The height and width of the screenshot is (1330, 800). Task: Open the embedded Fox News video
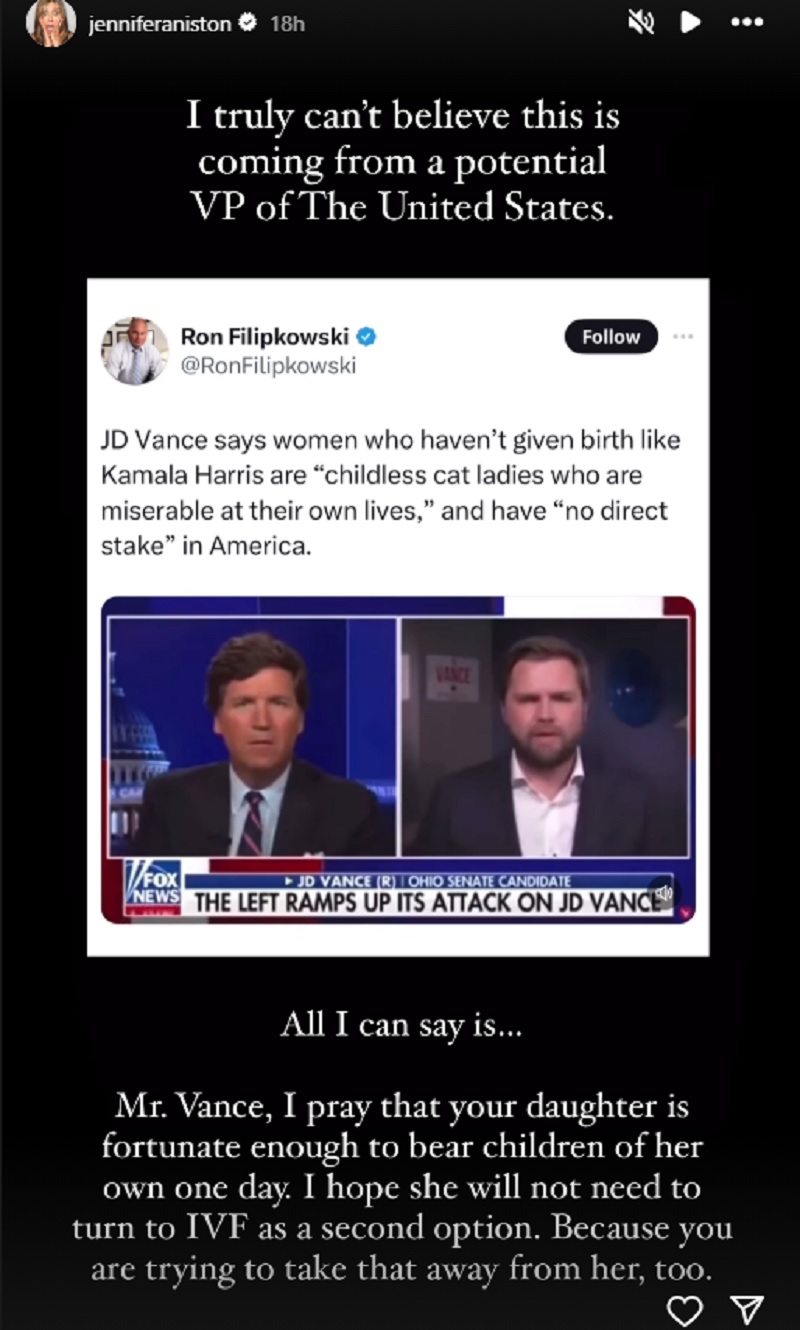(398, 760)
